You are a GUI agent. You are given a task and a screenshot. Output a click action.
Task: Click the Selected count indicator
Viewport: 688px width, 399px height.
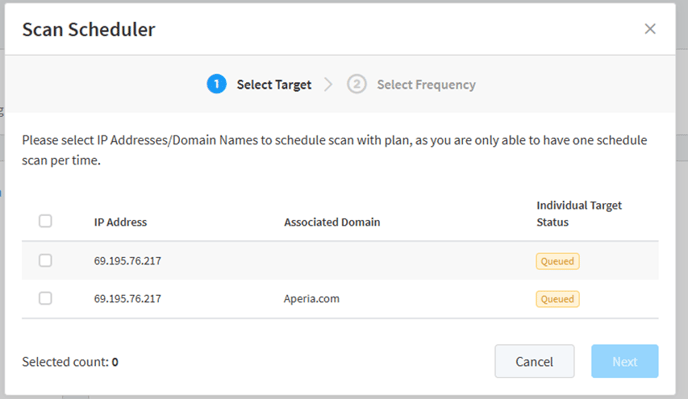(70, 362)
